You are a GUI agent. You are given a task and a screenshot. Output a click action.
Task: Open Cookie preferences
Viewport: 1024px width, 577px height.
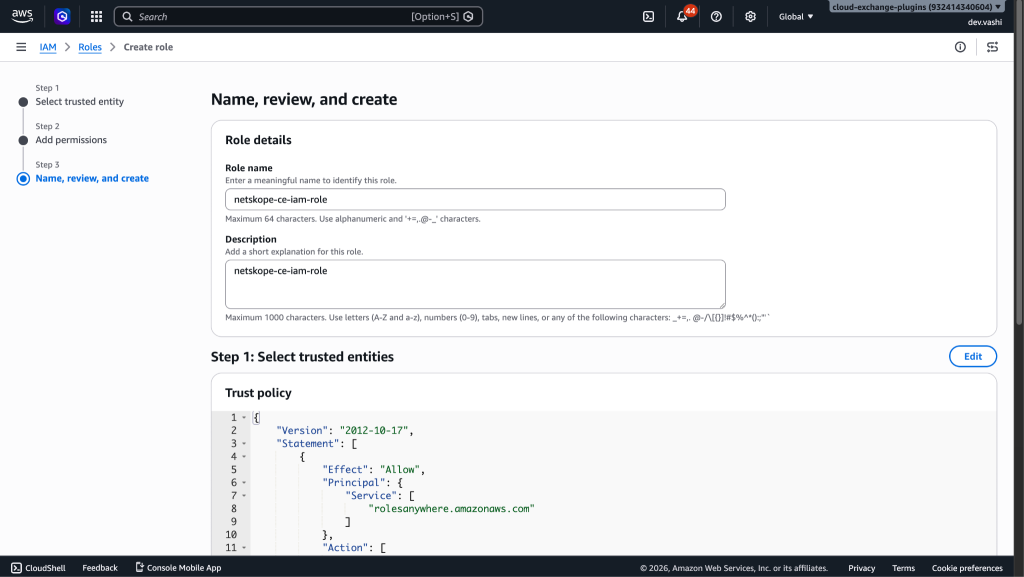(967, 568)
